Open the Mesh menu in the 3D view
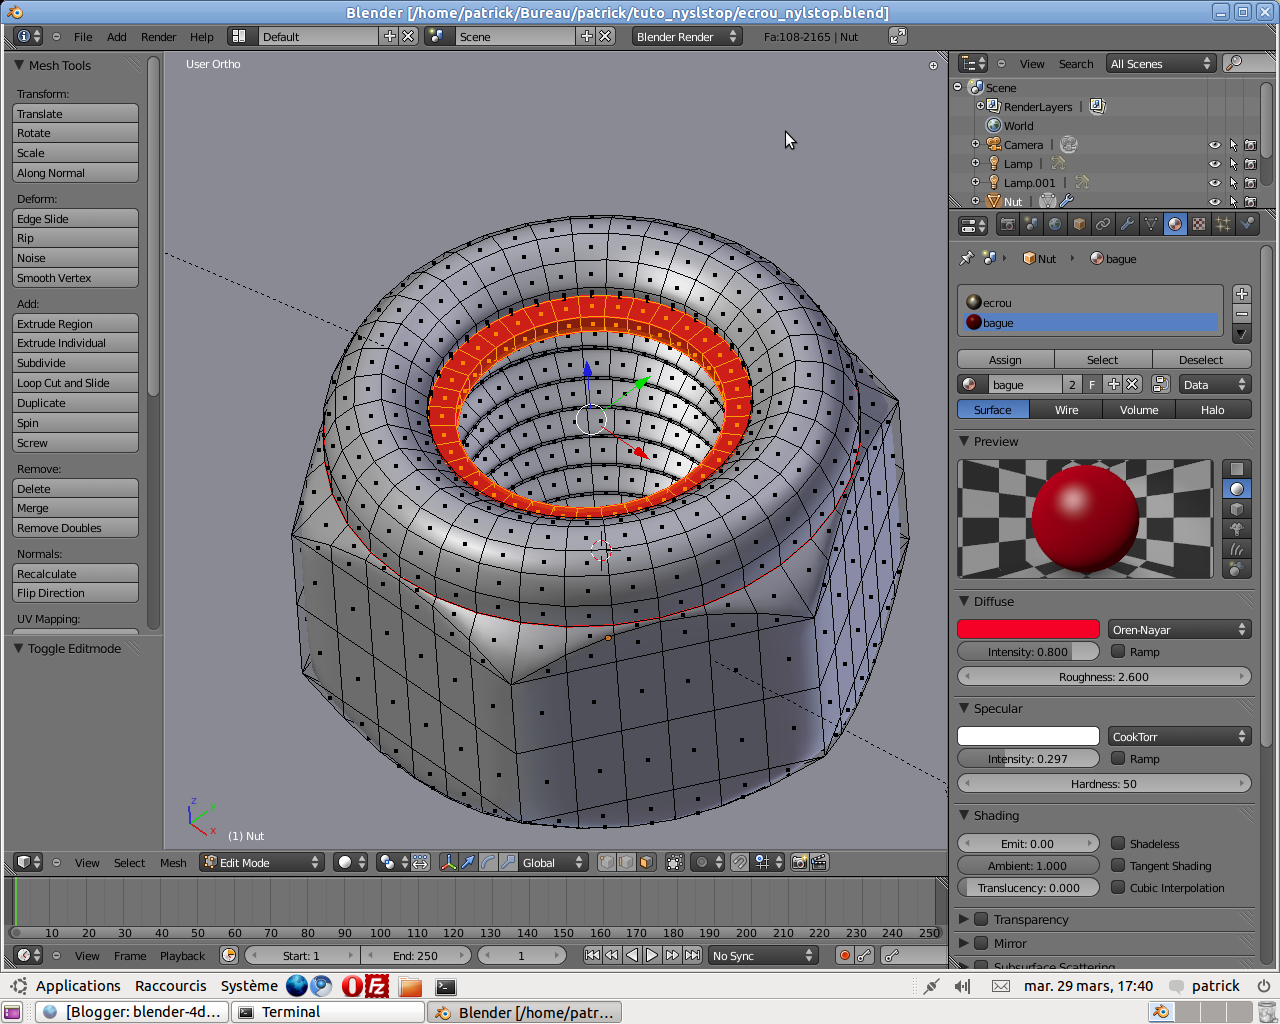The image size is (1280, 1024). coord(173,862)
